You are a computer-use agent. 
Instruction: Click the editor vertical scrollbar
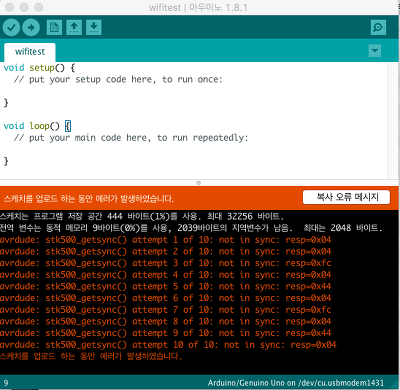[393, 121]
